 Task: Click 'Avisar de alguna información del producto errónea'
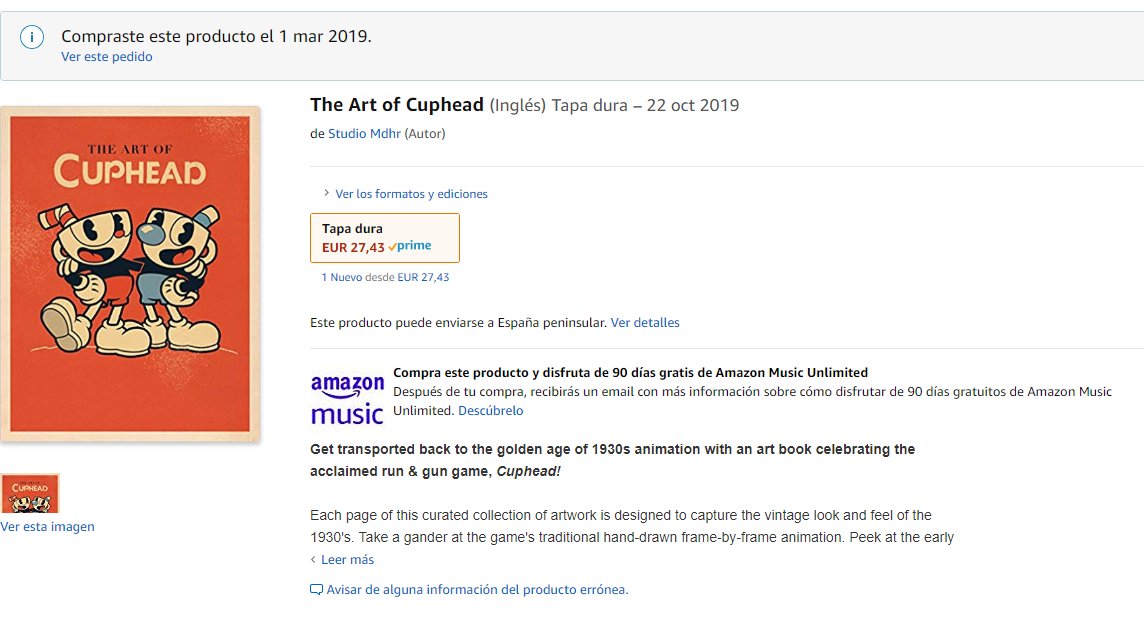coord(477,590)
